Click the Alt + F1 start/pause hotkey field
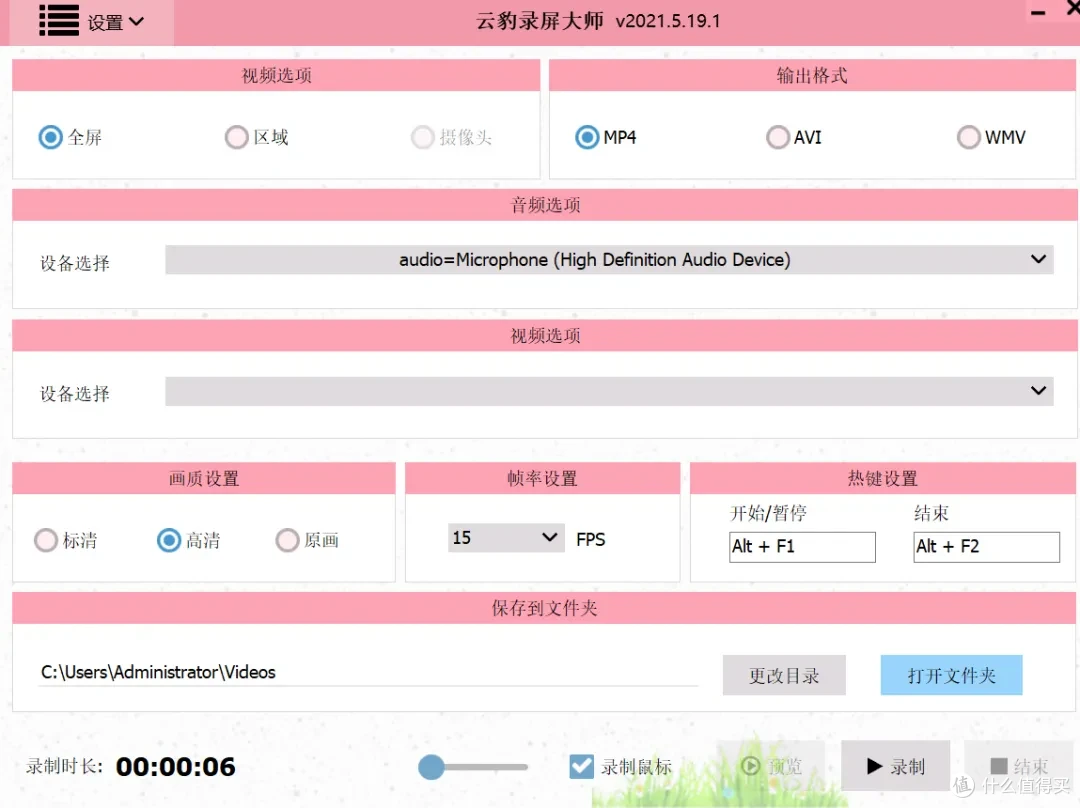This screenshot has height=808, width=1080. [802, 547]
